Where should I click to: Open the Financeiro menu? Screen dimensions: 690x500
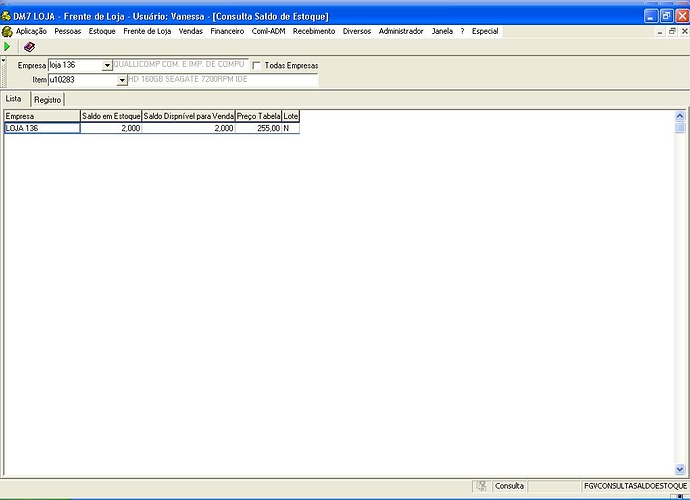(227, 31)
